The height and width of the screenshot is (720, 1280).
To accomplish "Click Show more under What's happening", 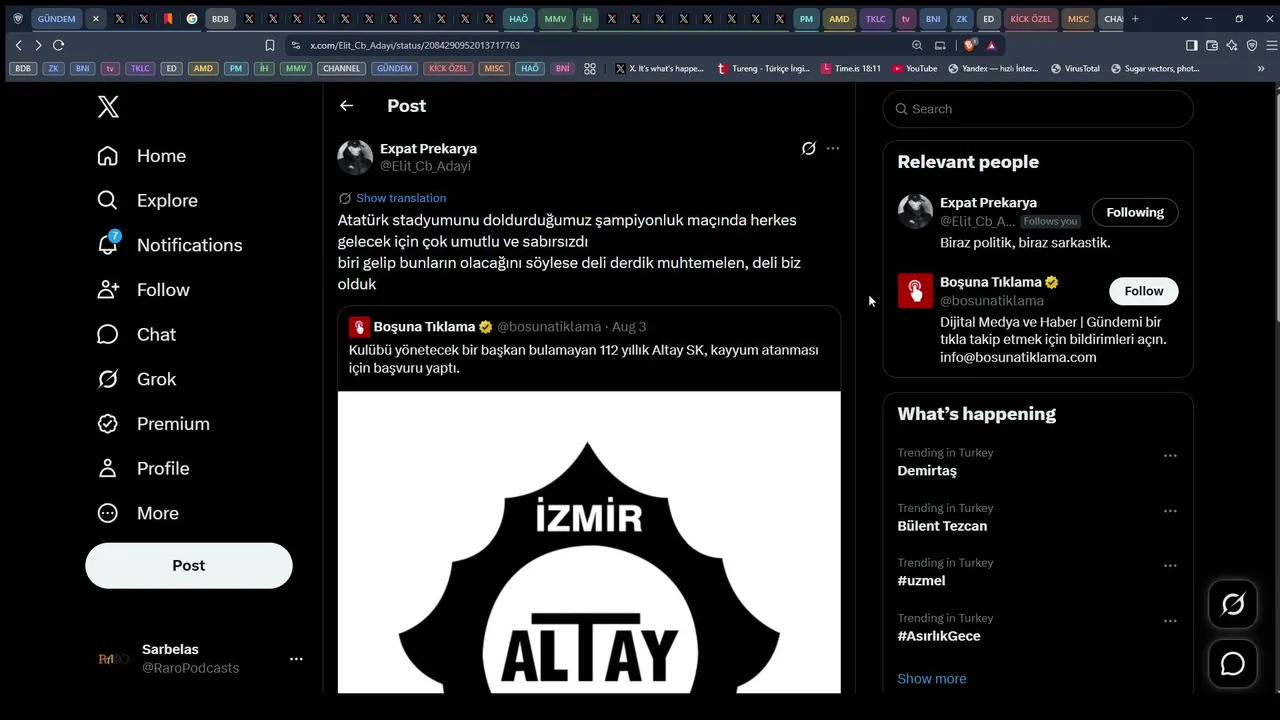I will pyautogui.click(x=932, y=679).
